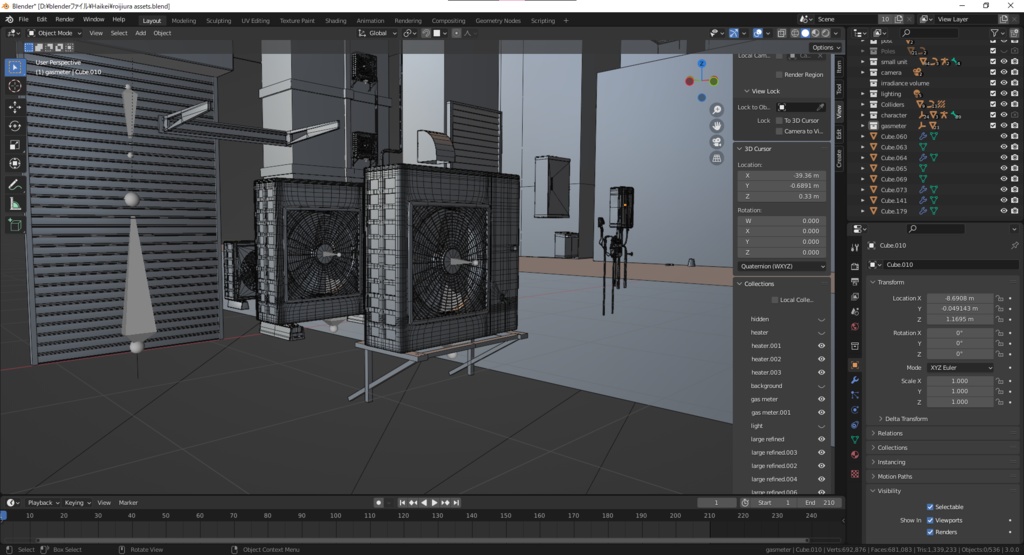Open the XYZ Euler mode dropdown
Screen dimensions: 1024x555
tap(960, 368)
